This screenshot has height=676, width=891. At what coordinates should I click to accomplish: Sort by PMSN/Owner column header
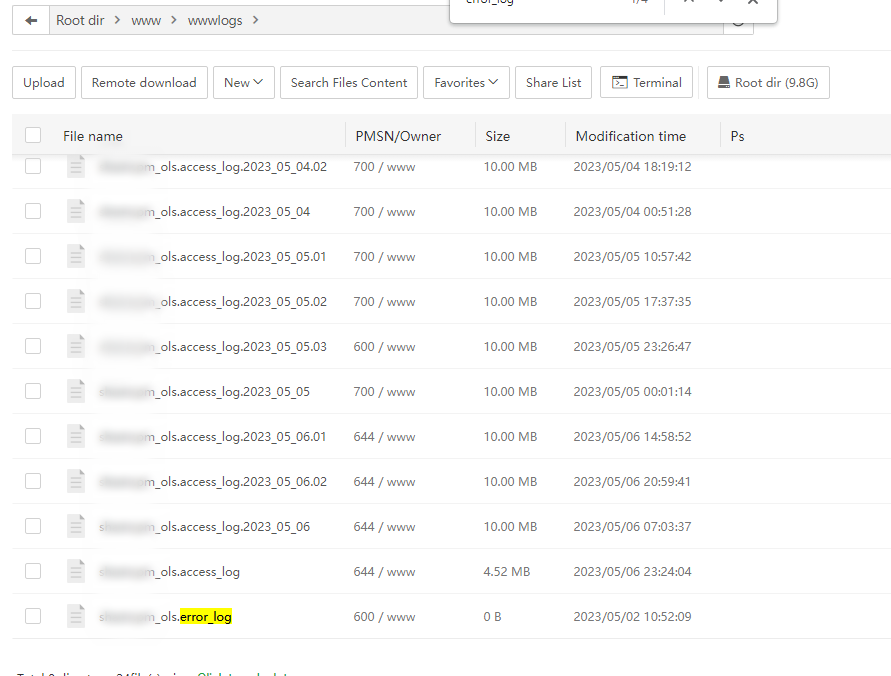[398, 136]
